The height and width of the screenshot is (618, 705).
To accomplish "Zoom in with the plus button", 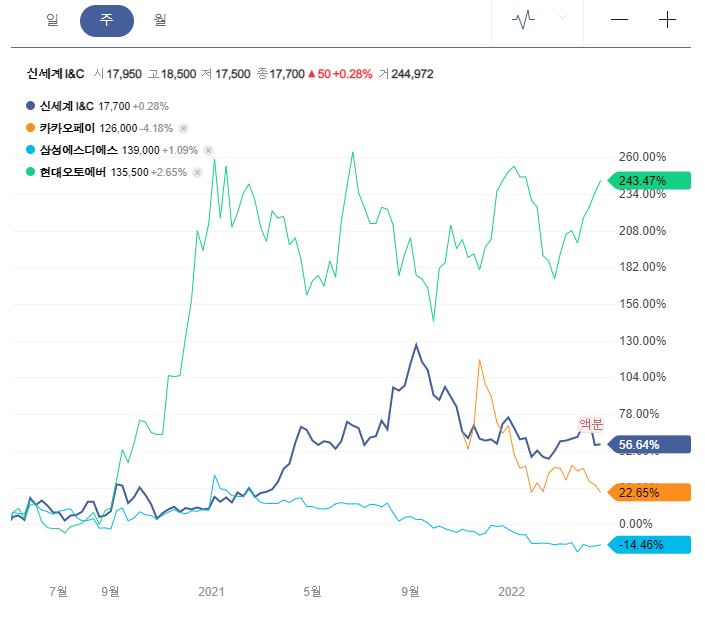I will [x=667, y=20].
